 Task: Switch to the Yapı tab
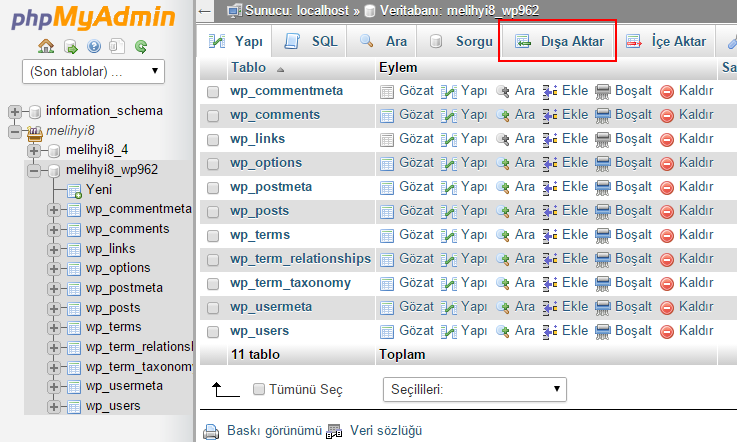[x=235, y=41]
